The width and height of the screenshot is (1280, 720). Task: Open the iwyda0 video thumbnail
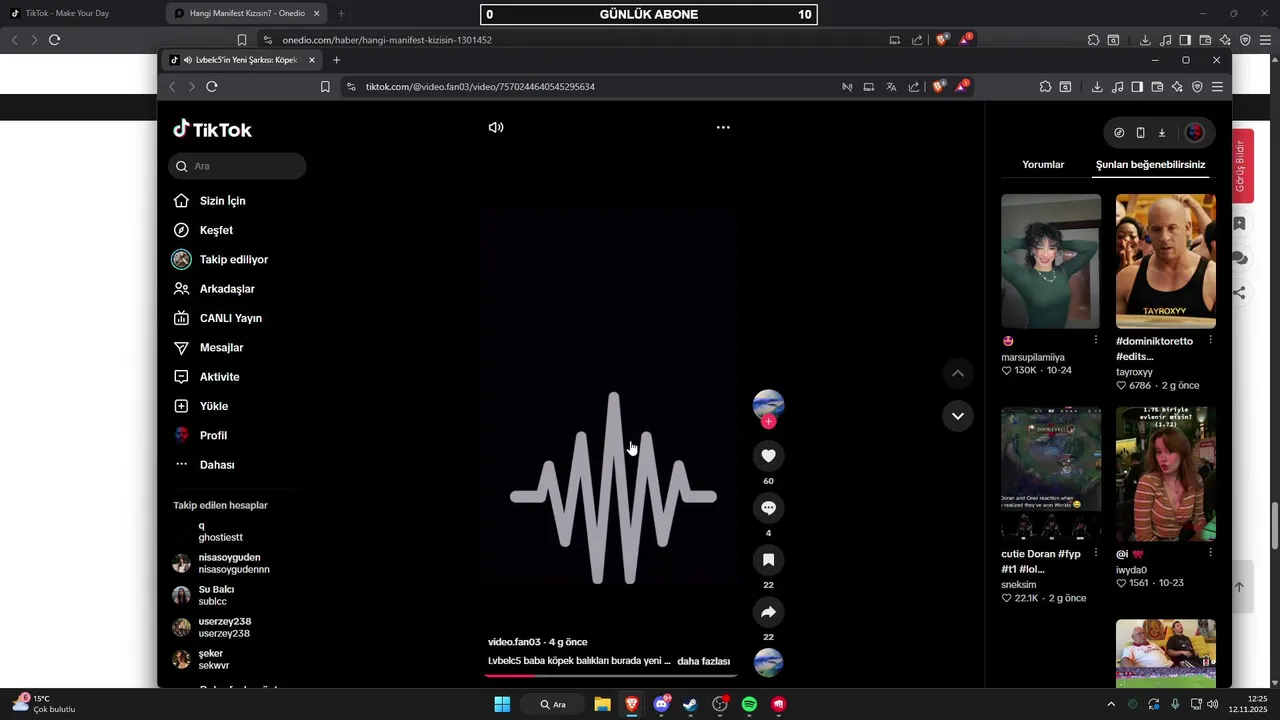click(1166, 474)
